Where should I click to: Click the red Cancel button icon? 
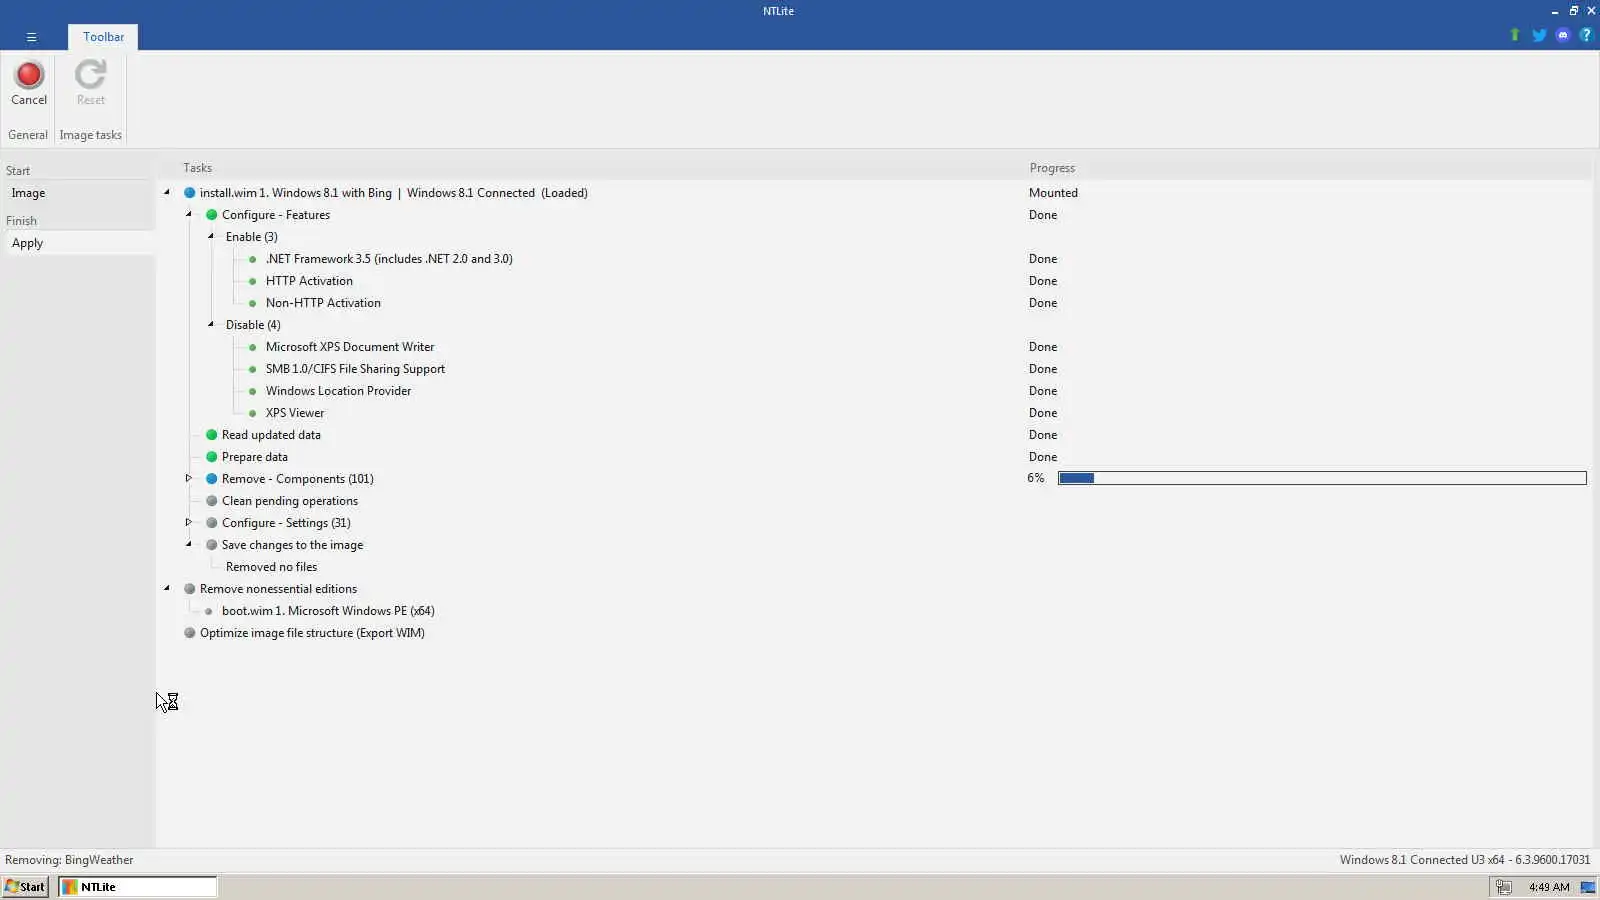(29, 75)
